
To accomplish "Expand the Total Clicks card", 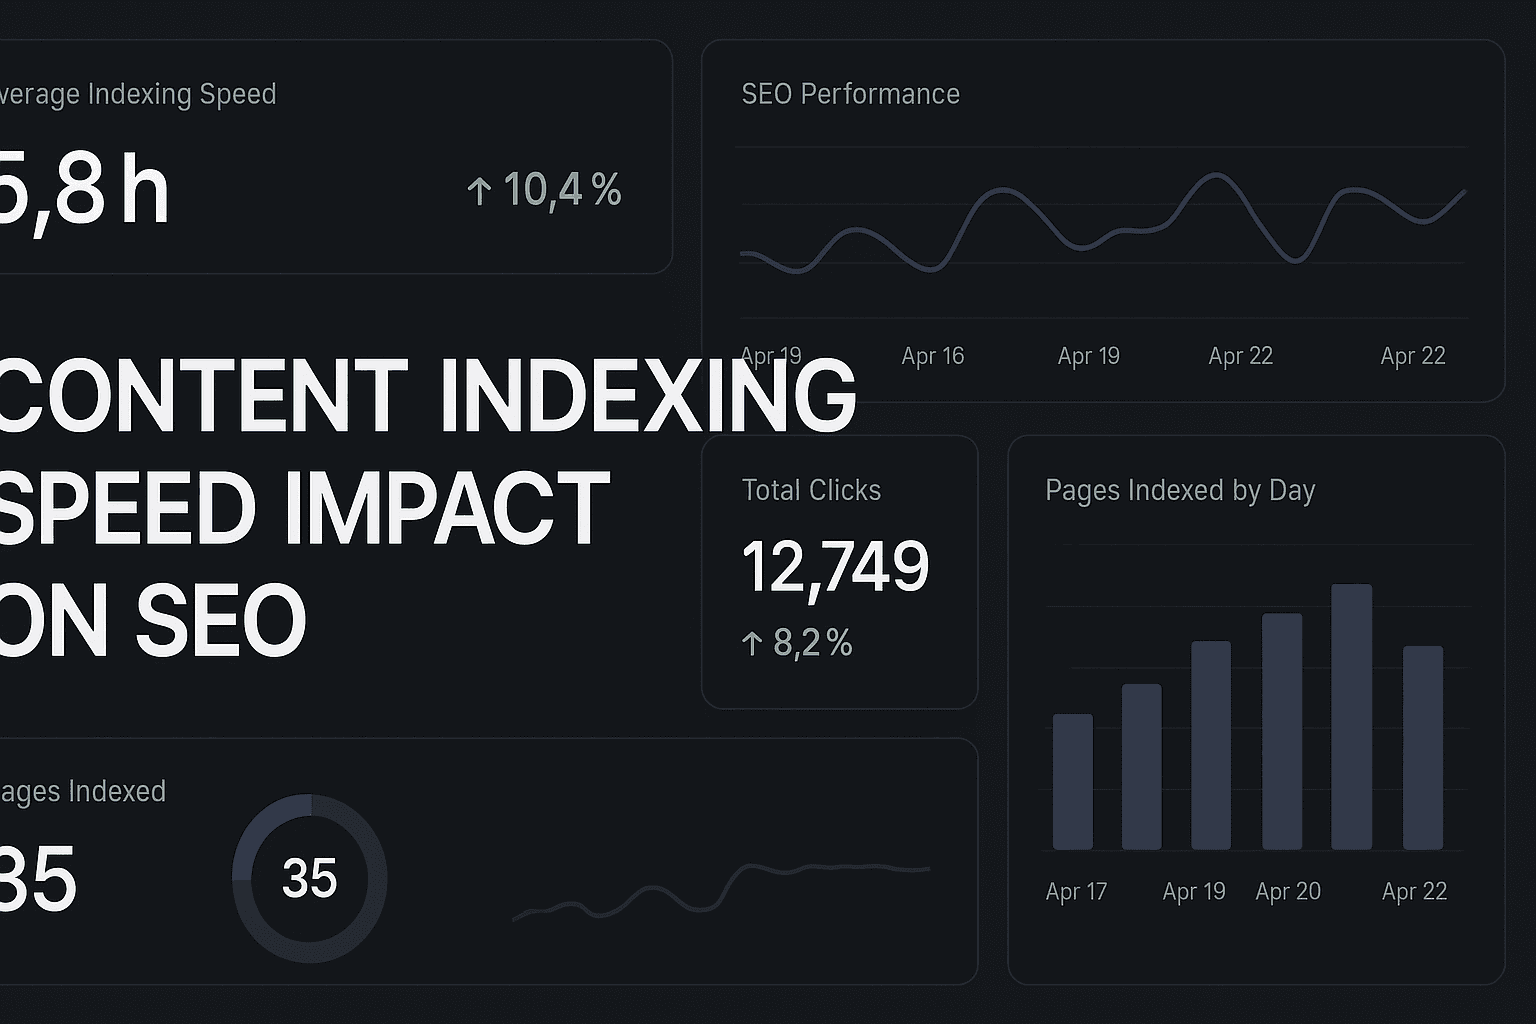I will 840,570.
